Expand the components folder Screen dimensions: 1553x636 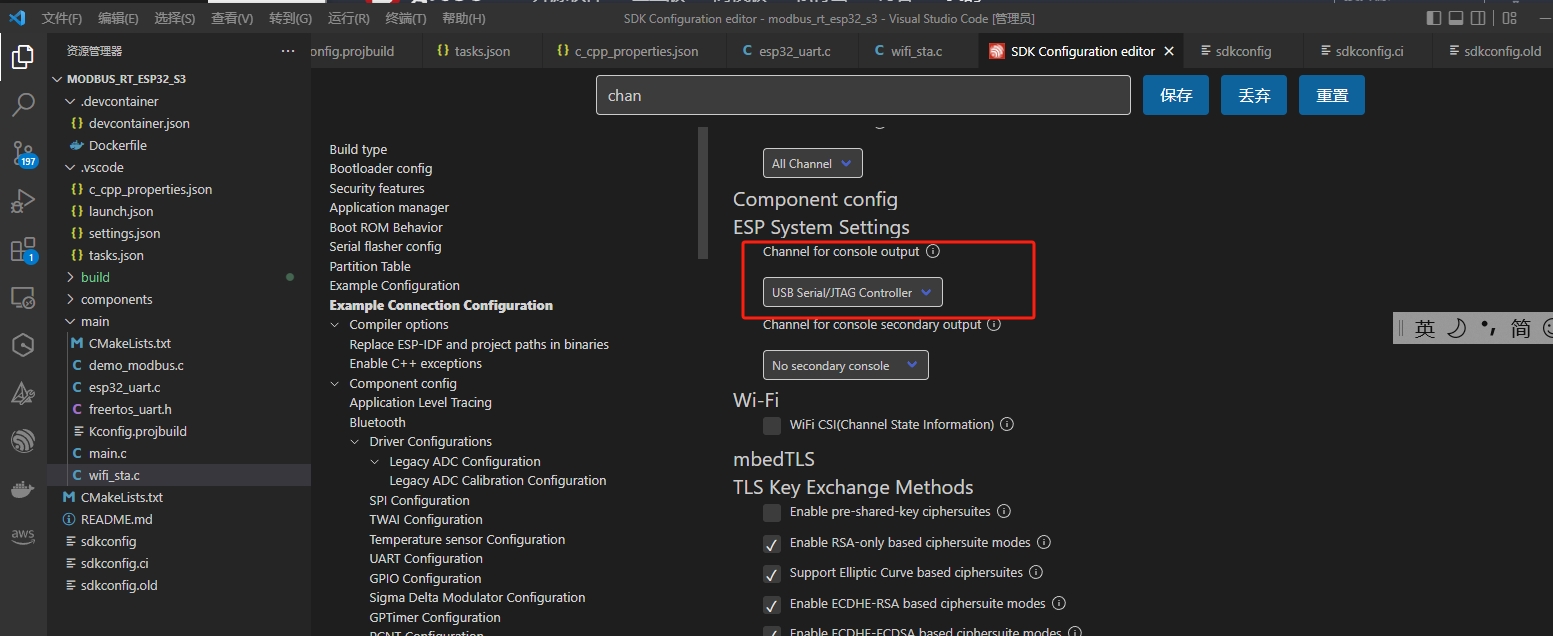[x=70, y=299]
